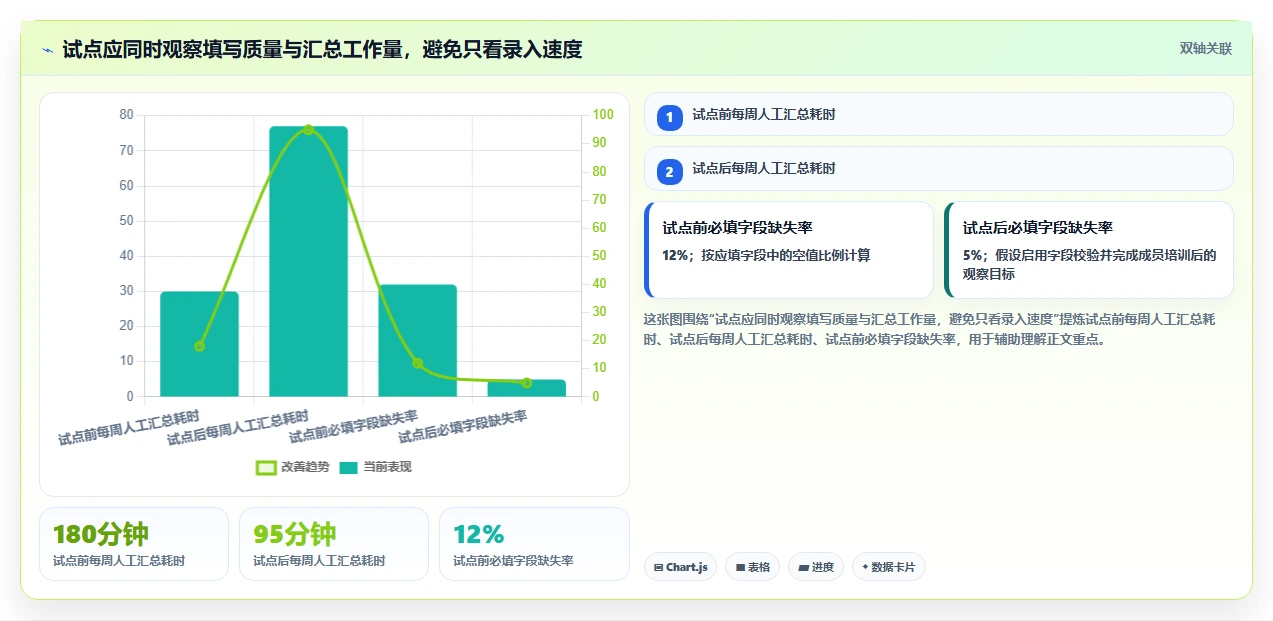Click the summary paragraph starting 这张图围绕

coord(930,329)
